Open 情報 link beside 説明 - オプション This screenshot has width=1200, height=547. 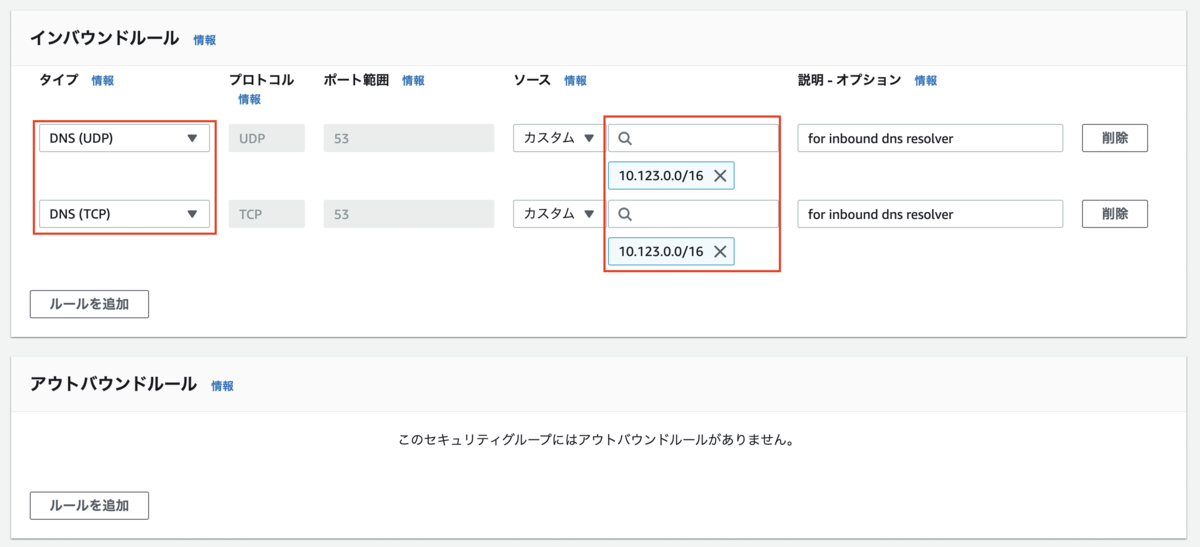[925, 81]
